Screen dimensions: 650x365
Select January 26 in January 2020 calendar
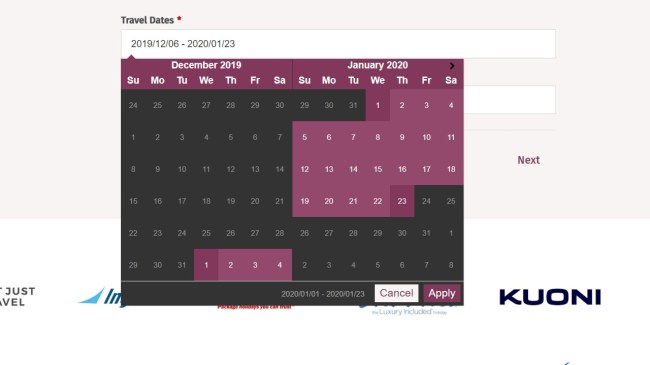pos(304,233)
